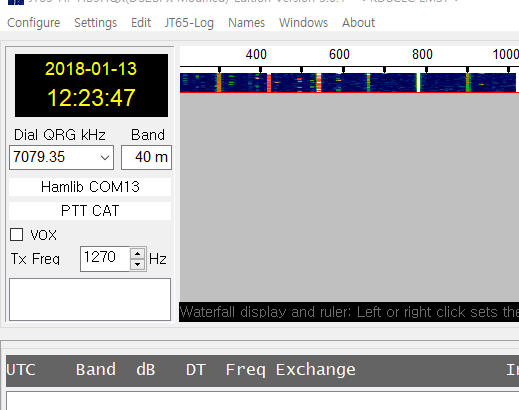
Task: Enable the VOX checkbox
Action: tap(17, 235)
